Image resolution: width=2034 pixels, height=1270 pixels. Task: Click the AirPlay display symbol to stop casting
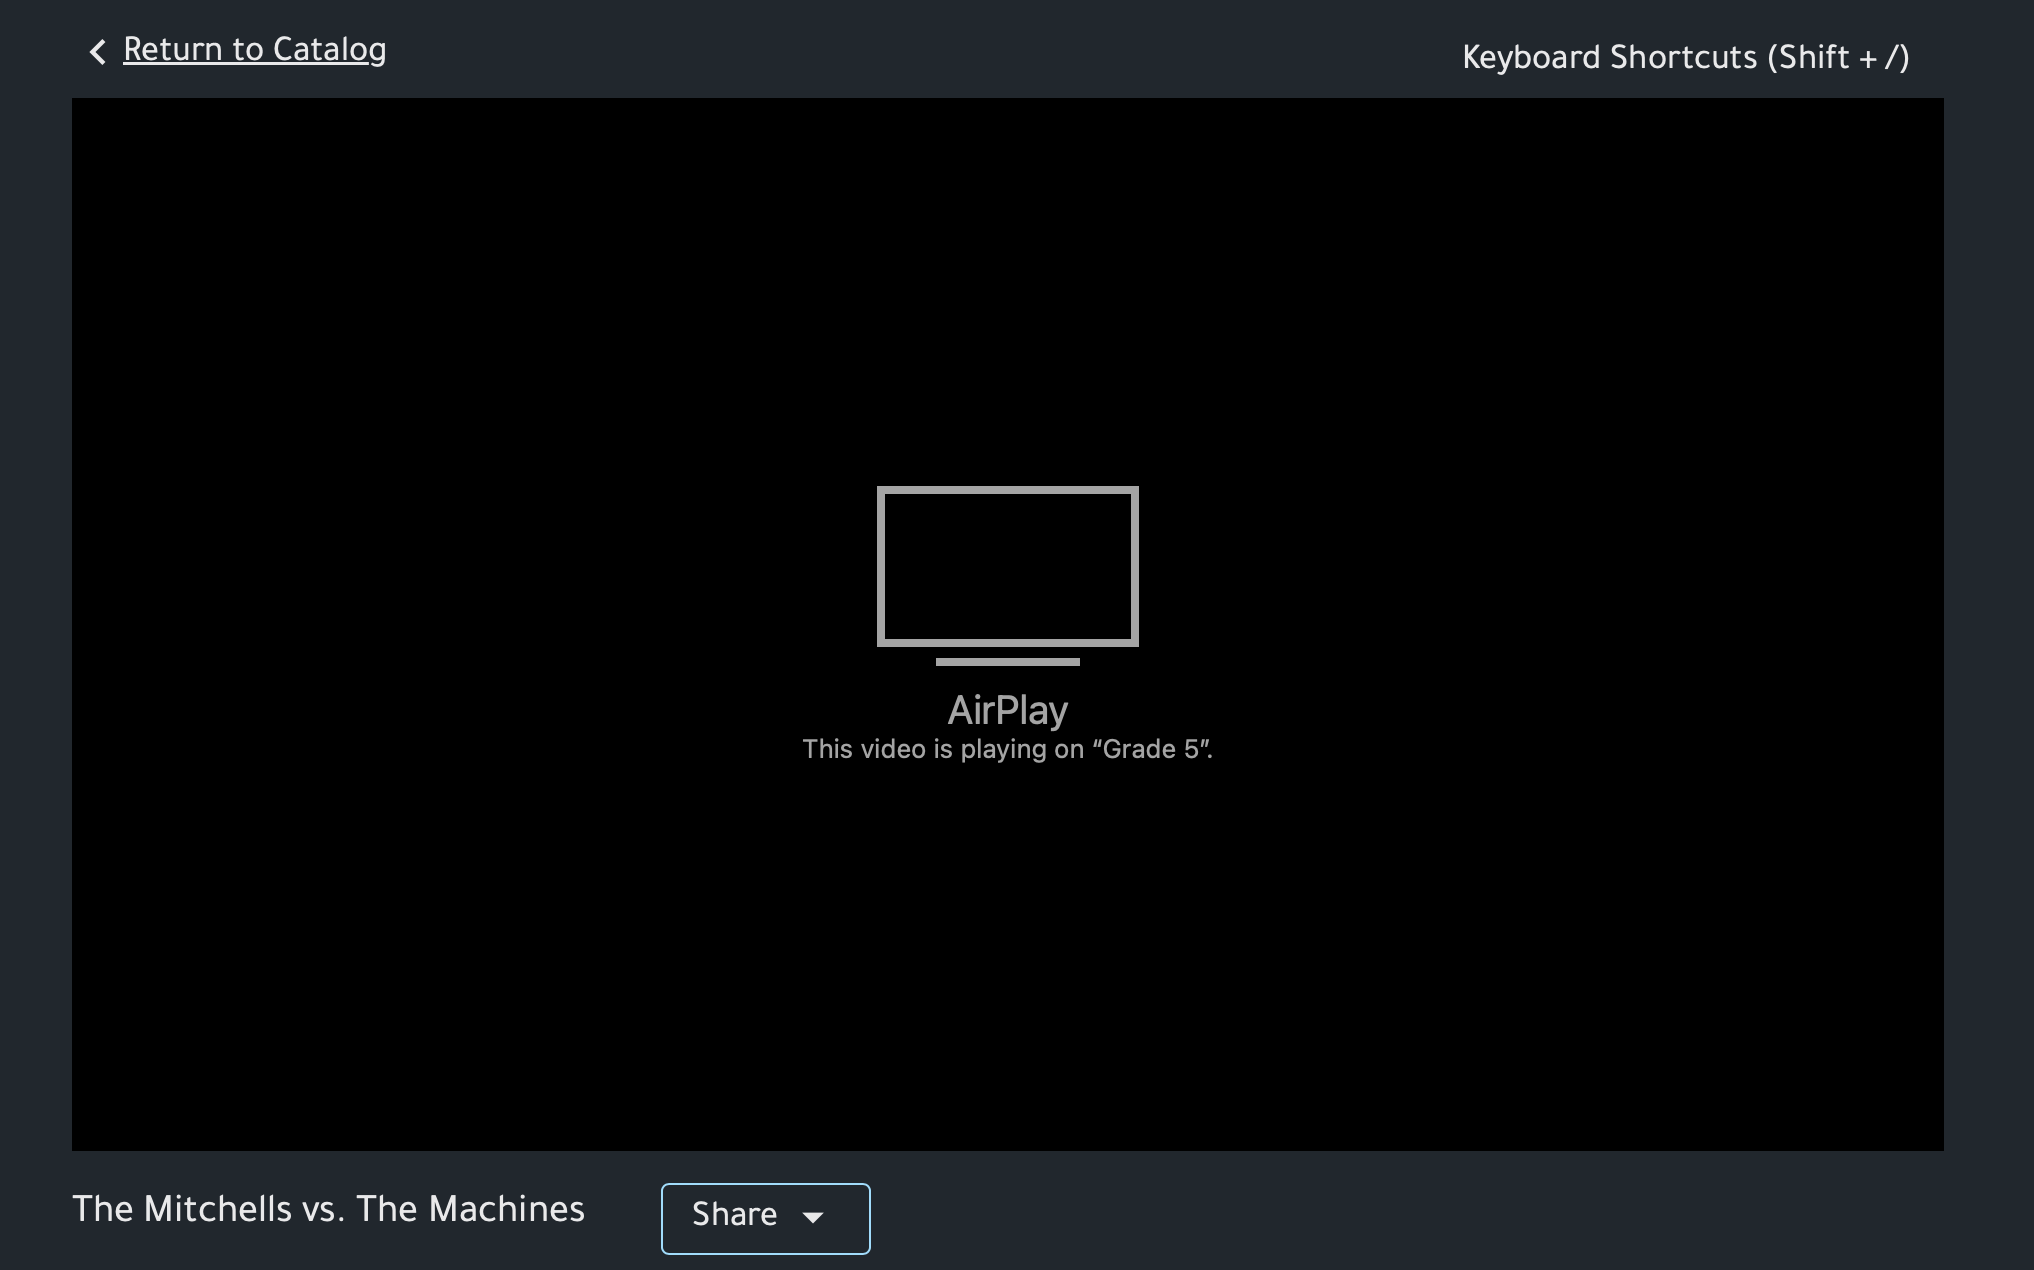coord(1007,567)
